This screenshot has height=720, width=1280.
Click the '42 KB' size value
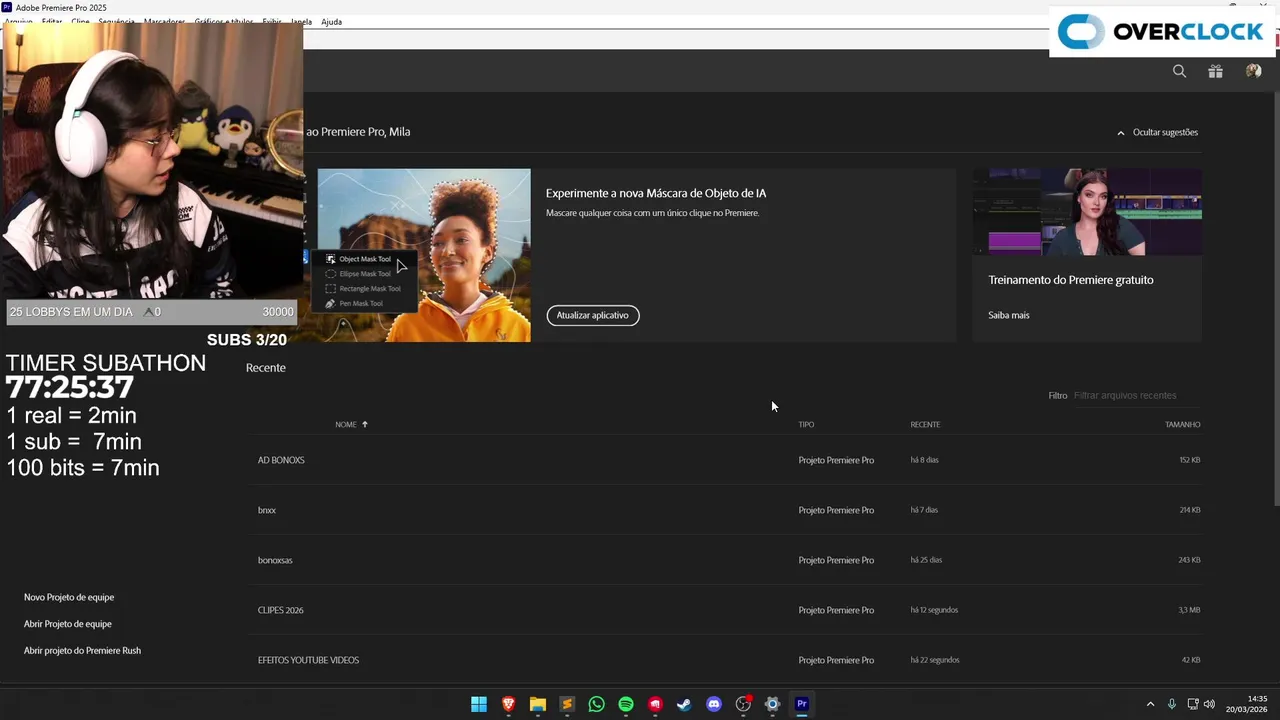1191,660
